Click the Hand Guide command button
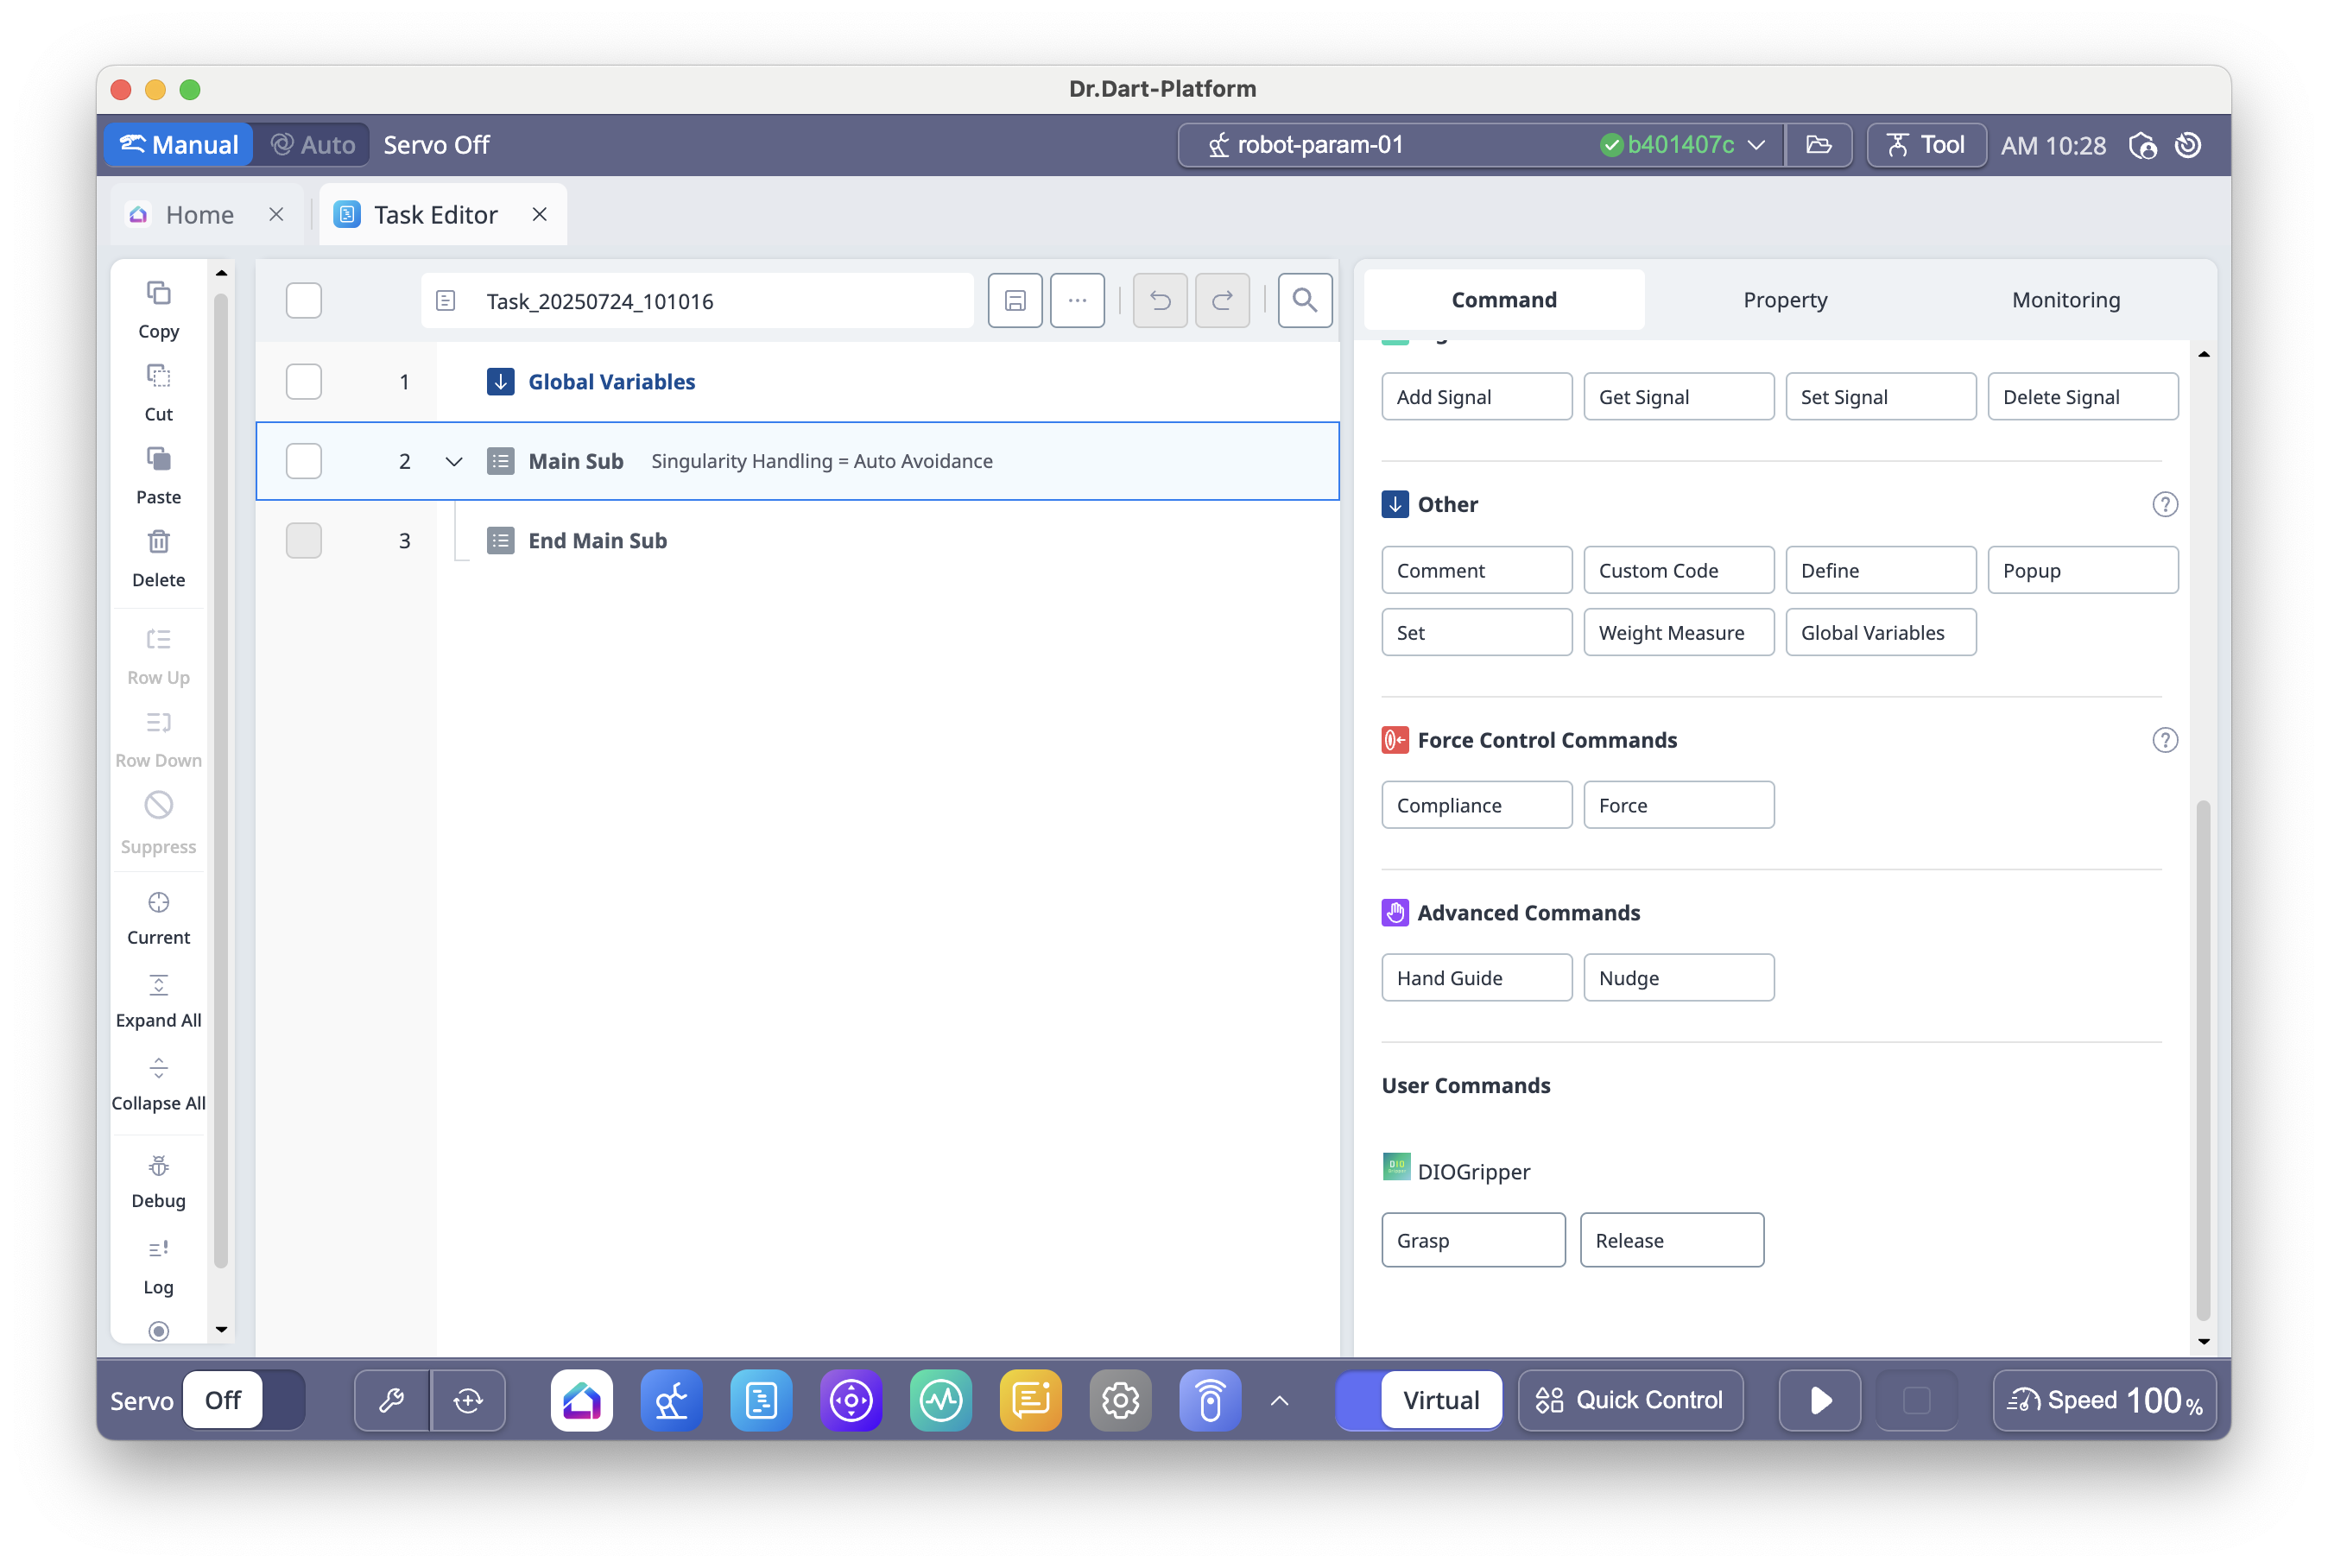The image size is (2328, 1568). (x=1476, y=978)
